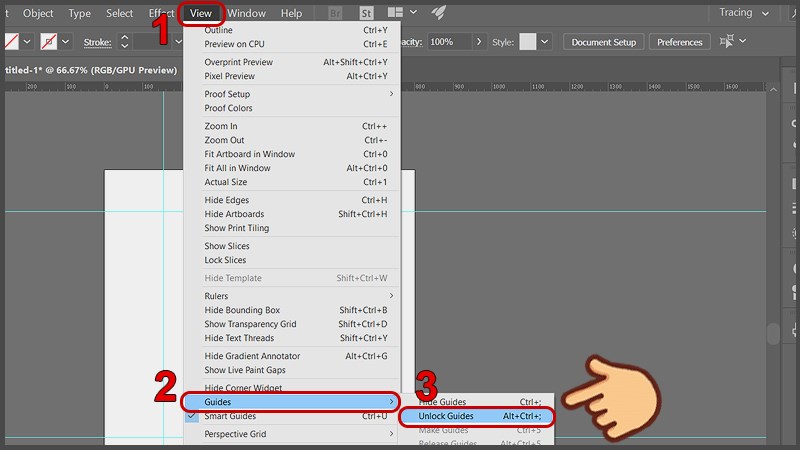Viewport: 800px width, 450px height.
Task: Choose Fit All in Window
Action: tap(292, 168)
